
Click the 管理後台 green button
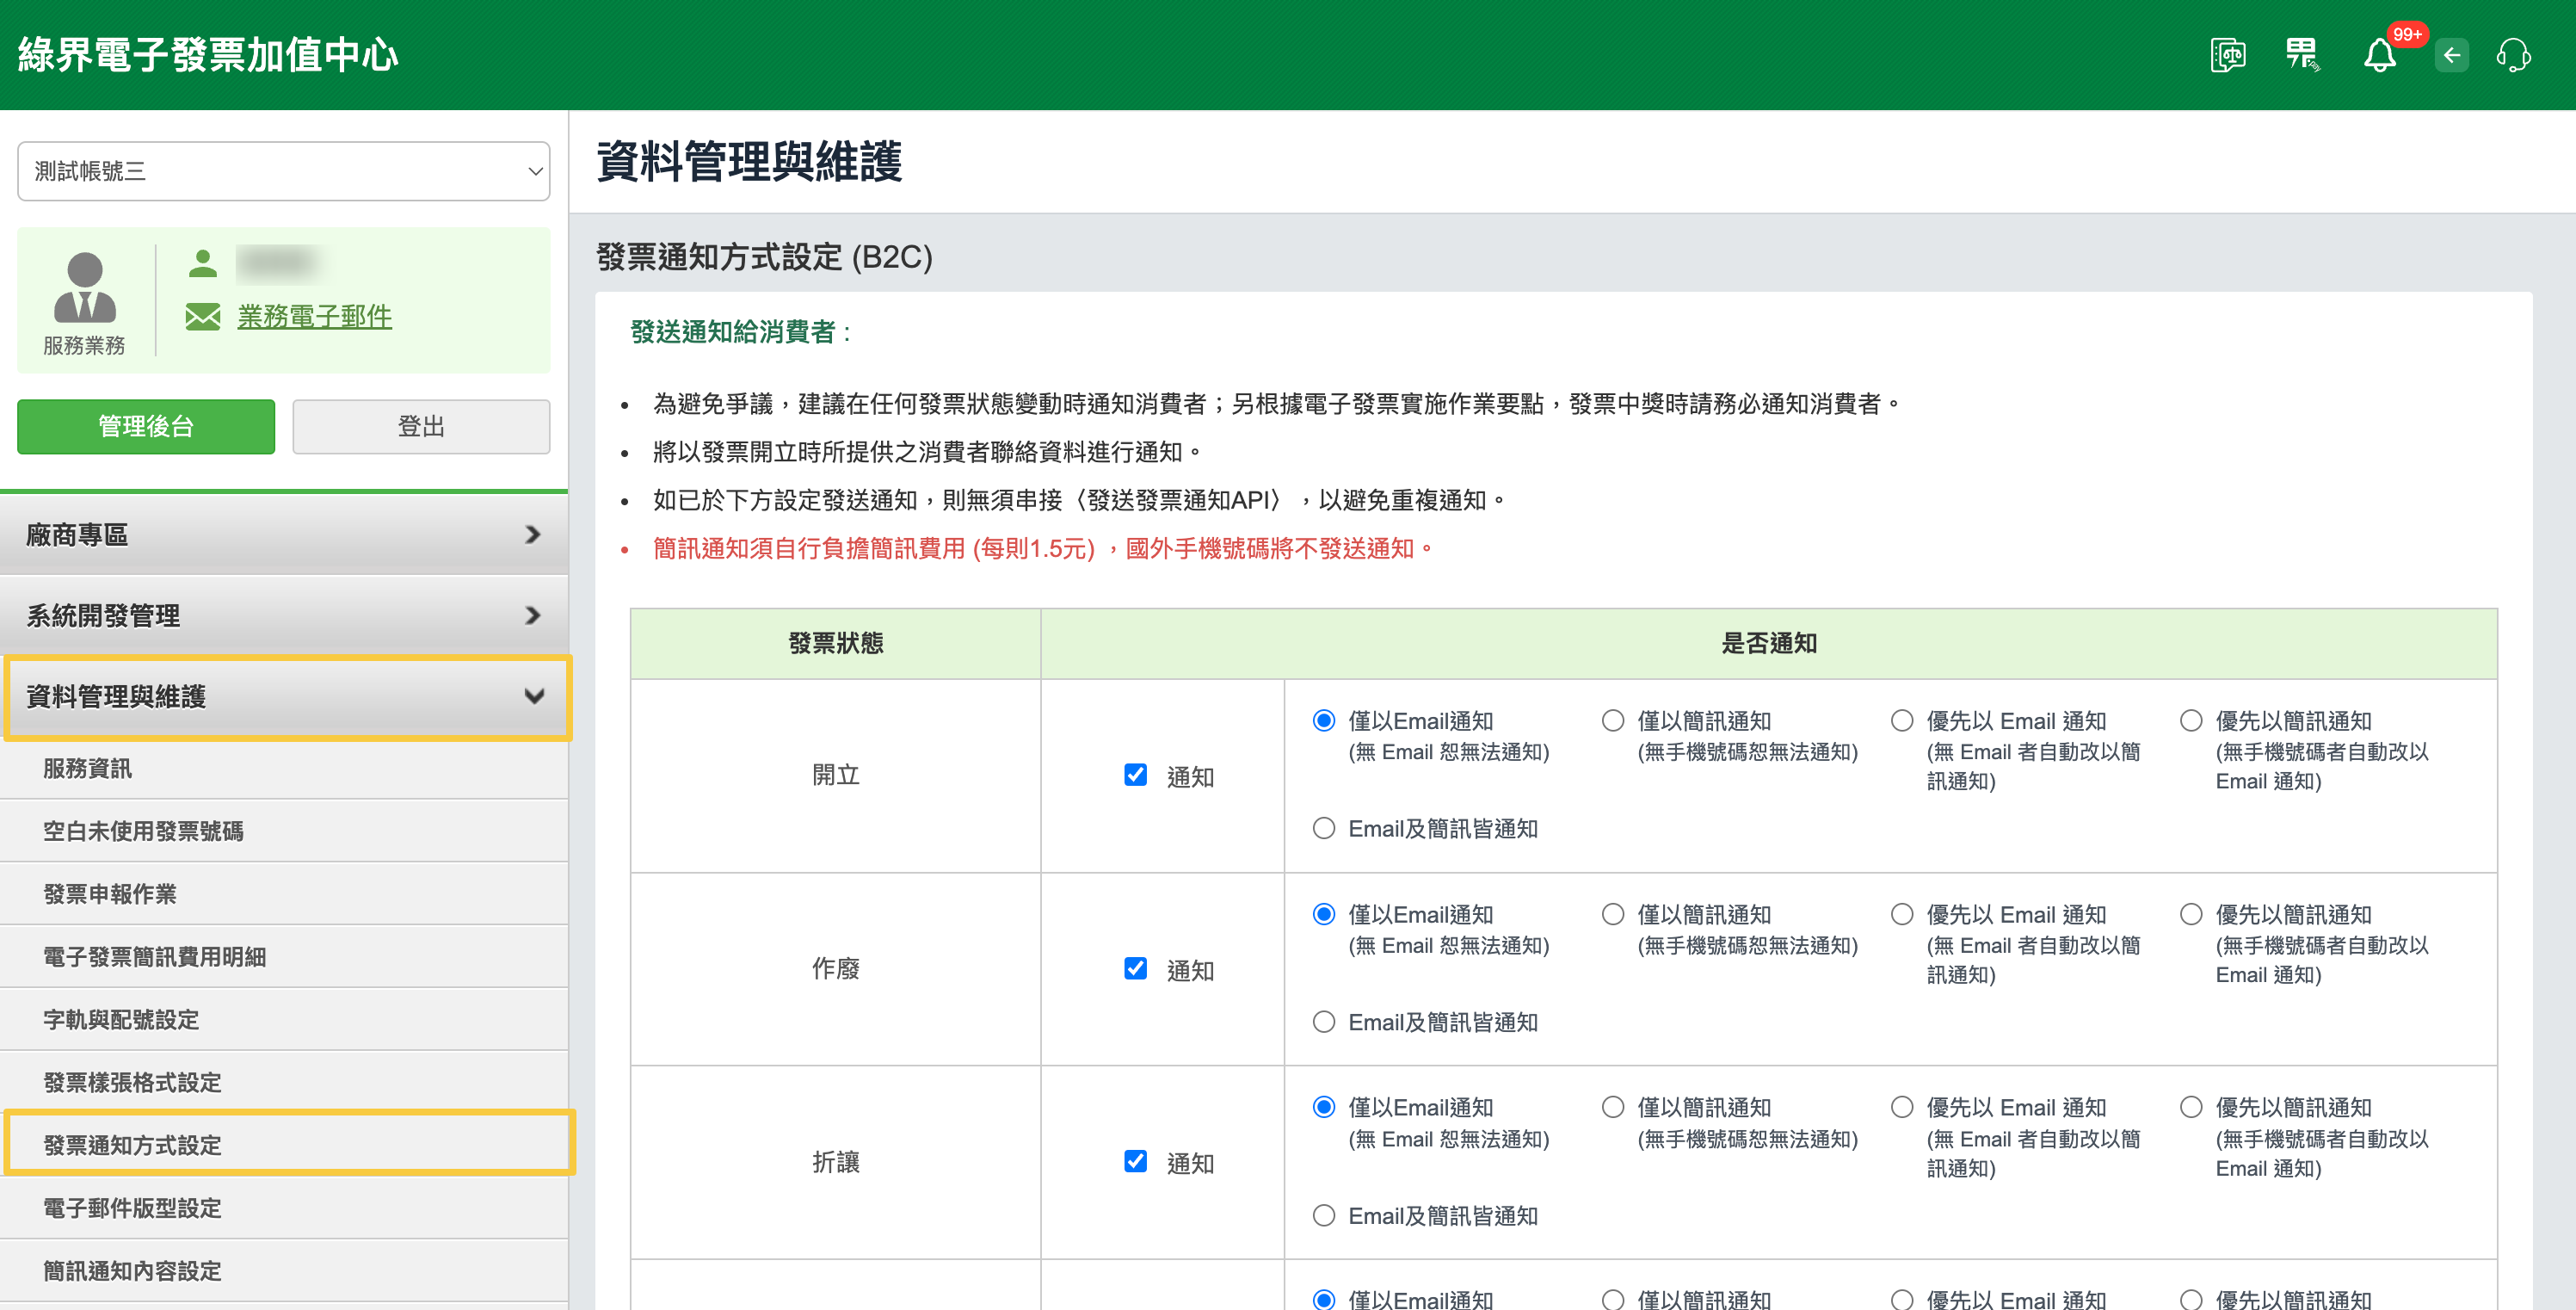click(x=146, y=427)
